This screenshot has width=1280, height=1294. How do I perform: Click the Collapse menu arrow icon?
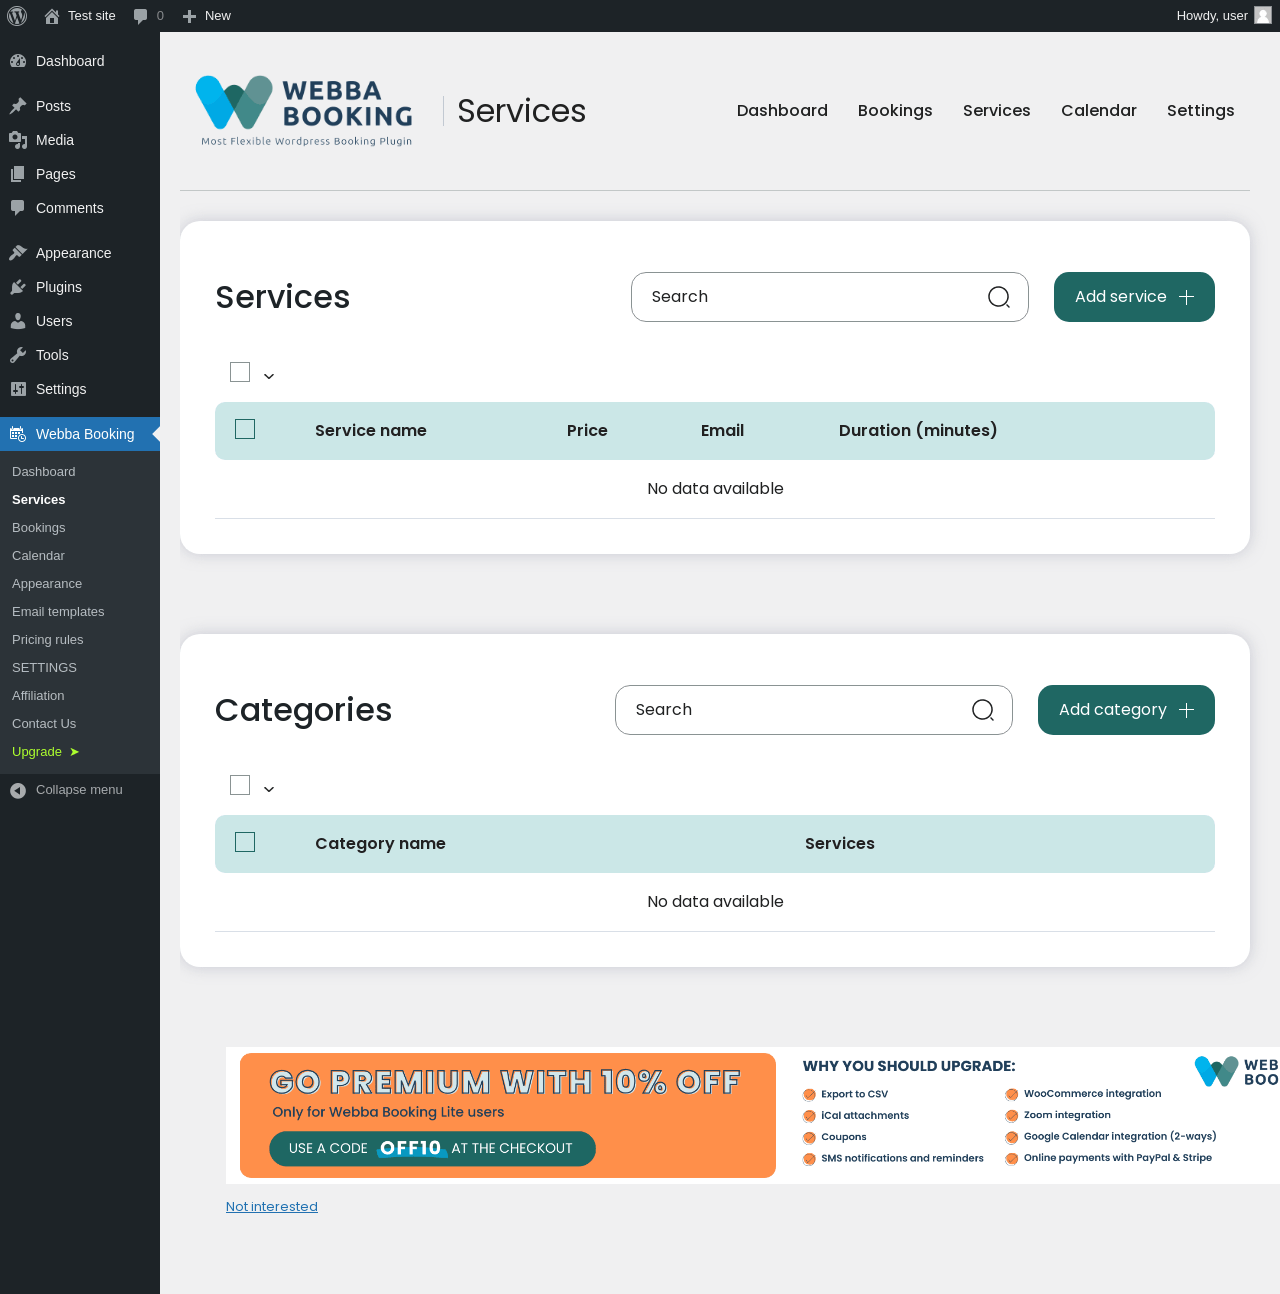(x=18, y=791)
